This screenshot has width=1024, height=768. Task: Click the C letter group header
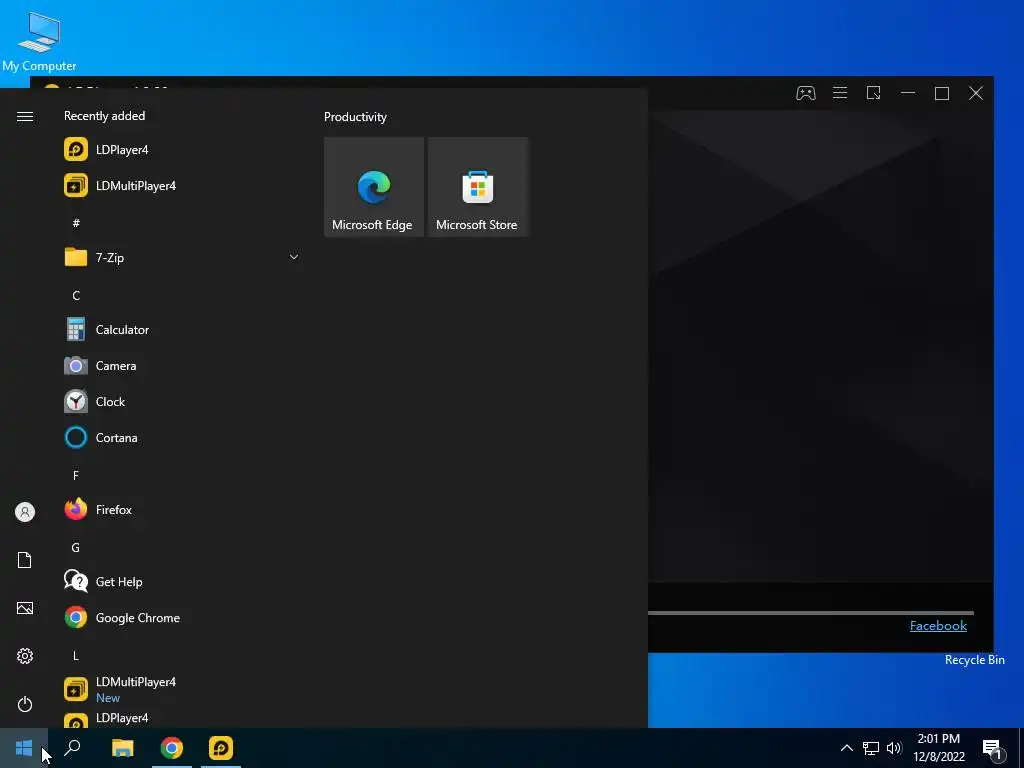click(76, 295)
